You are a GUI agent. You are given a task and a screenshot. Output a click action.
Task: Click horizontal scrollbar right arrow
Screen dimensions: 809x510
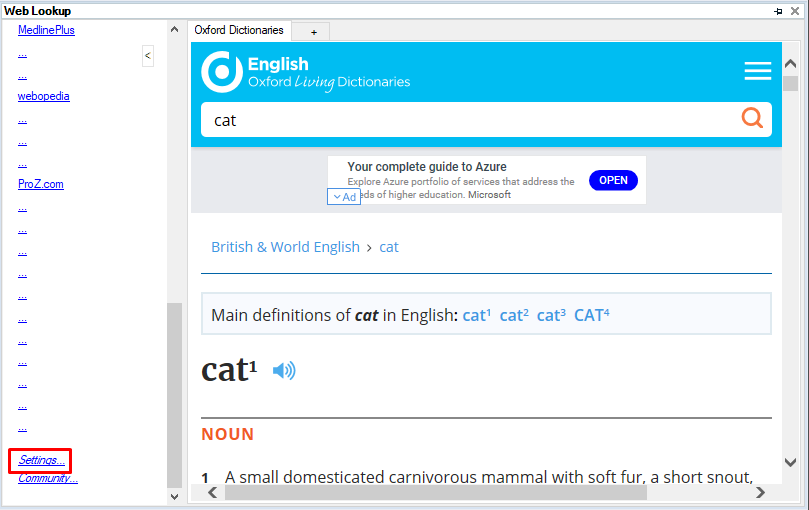[760, 493]
